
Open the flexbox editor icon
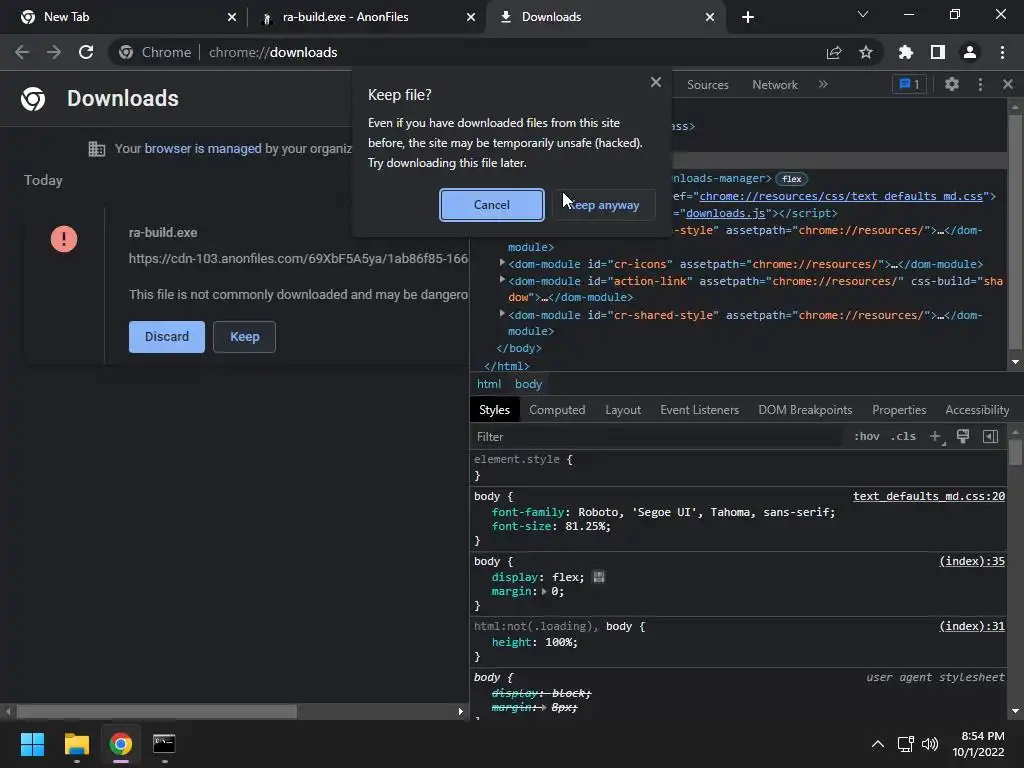[598, 577]
